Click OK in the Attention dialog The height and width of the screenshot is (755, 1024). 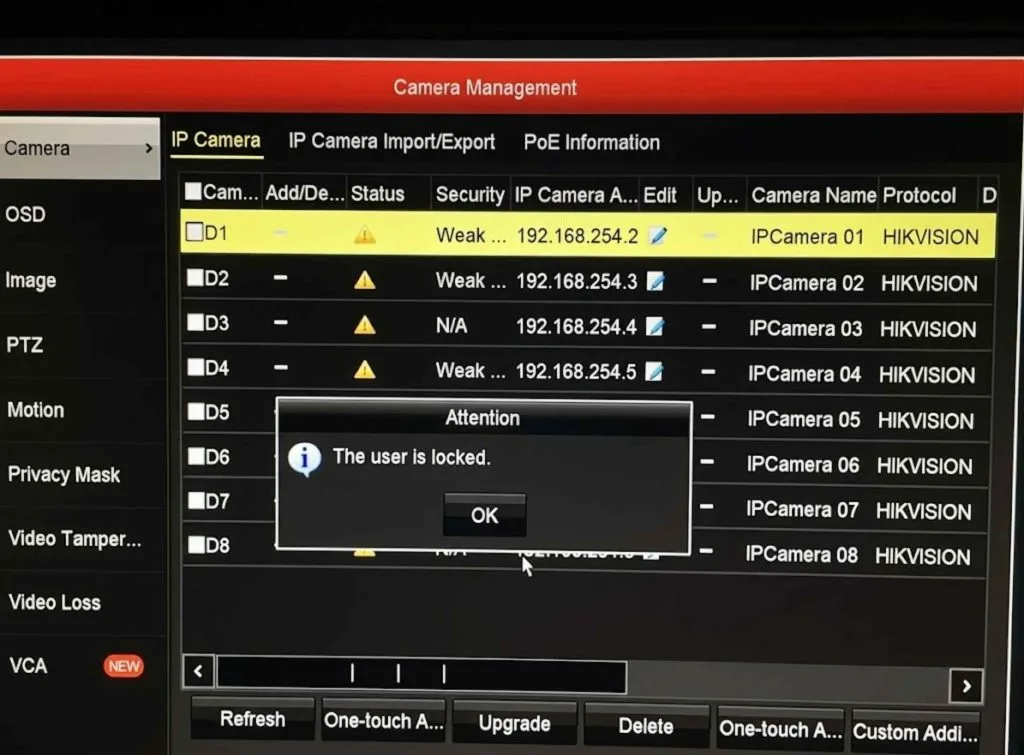tap(485, 515)
